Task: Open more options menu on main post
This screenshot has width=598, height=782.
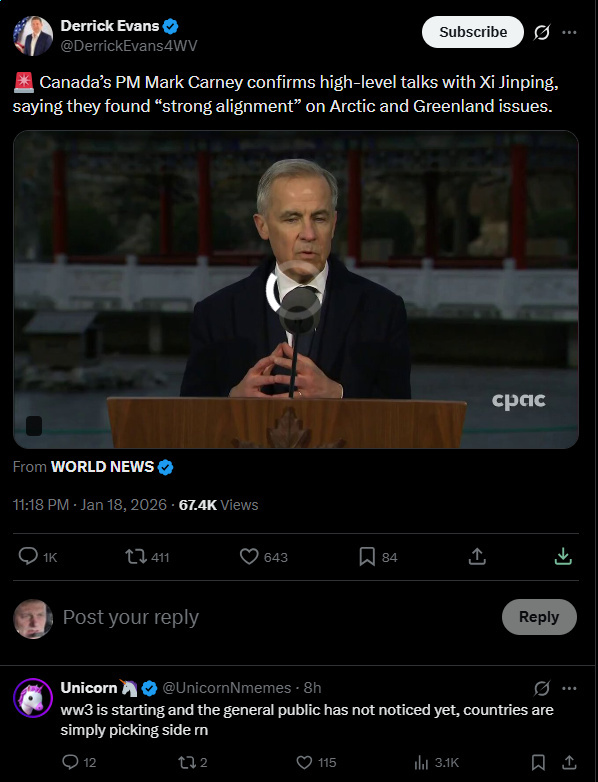Action: tap(569, 32)
